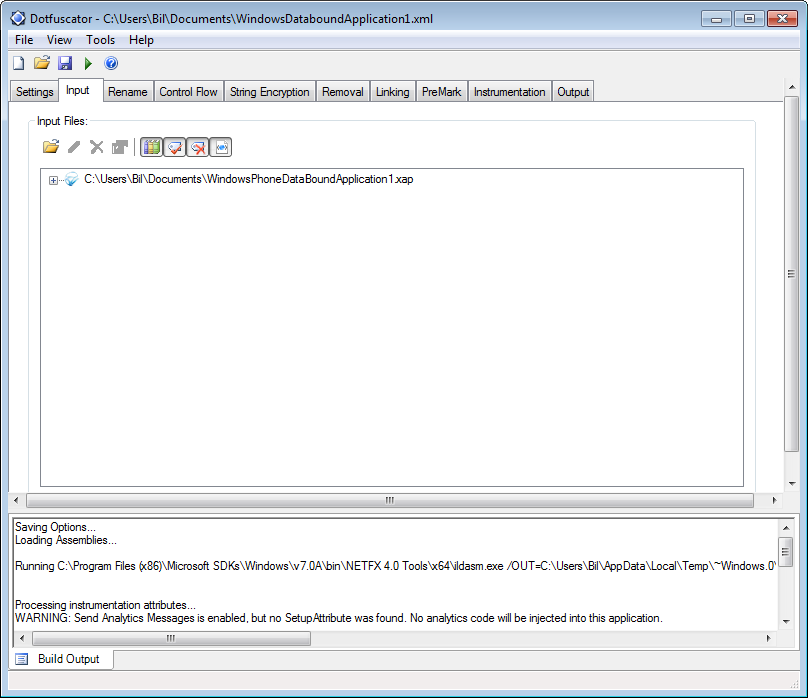Click main panel horizontal scrollbar thumb

[390, 500]
